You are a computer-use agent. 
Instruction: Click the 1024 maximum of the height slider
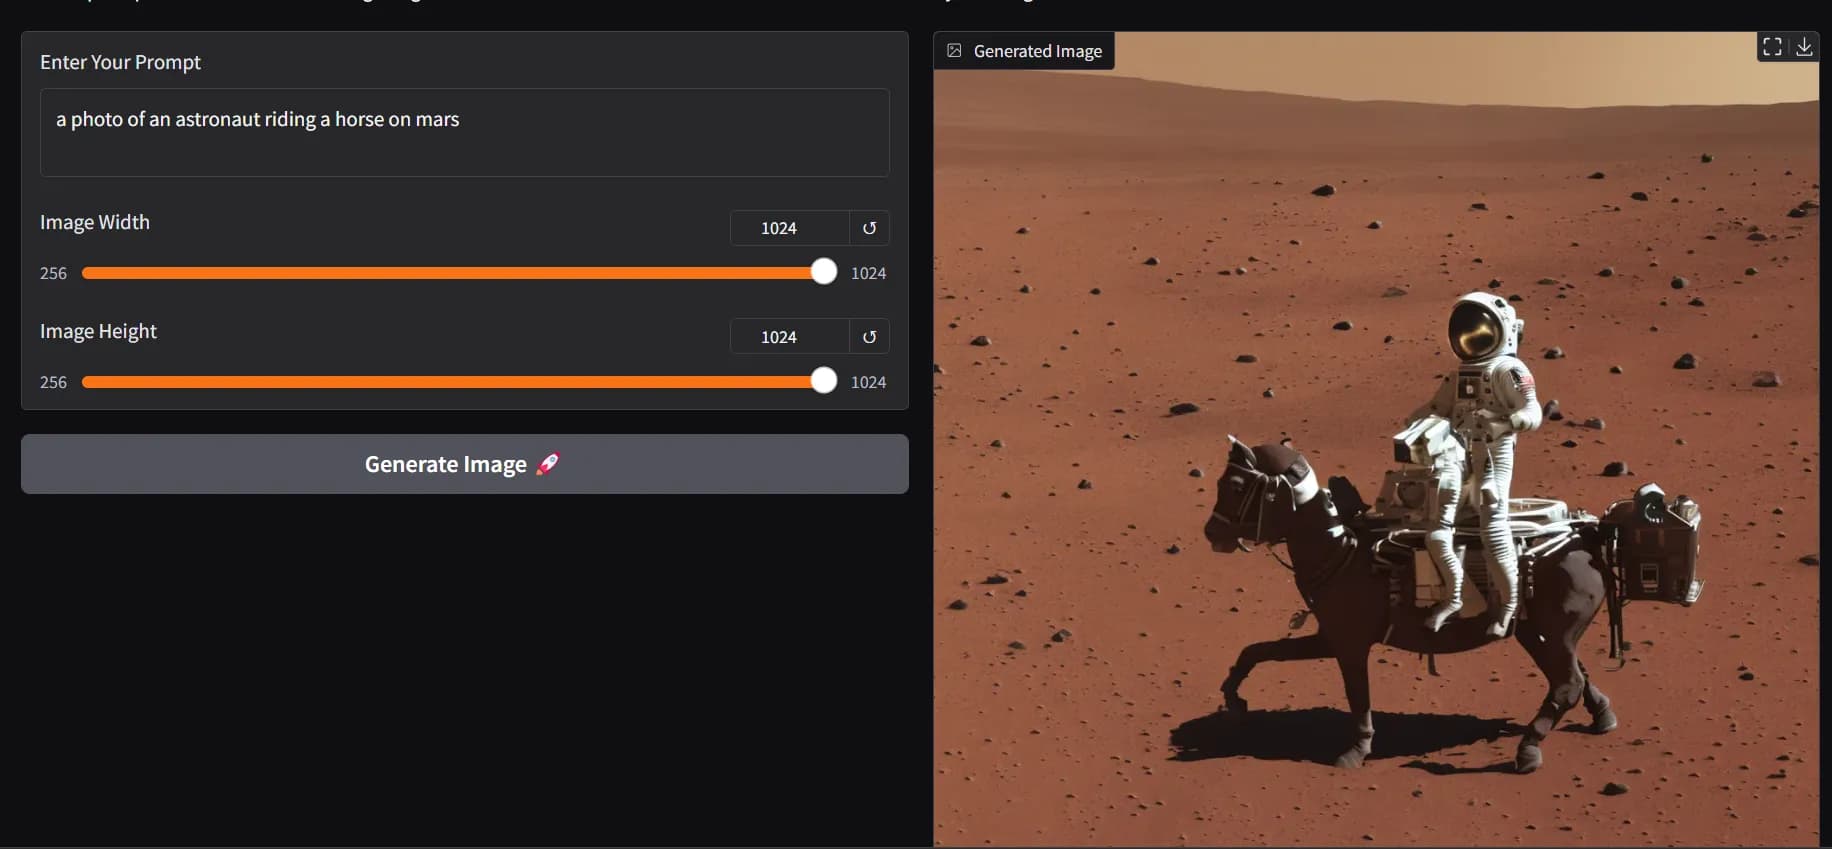pos(868,382)
